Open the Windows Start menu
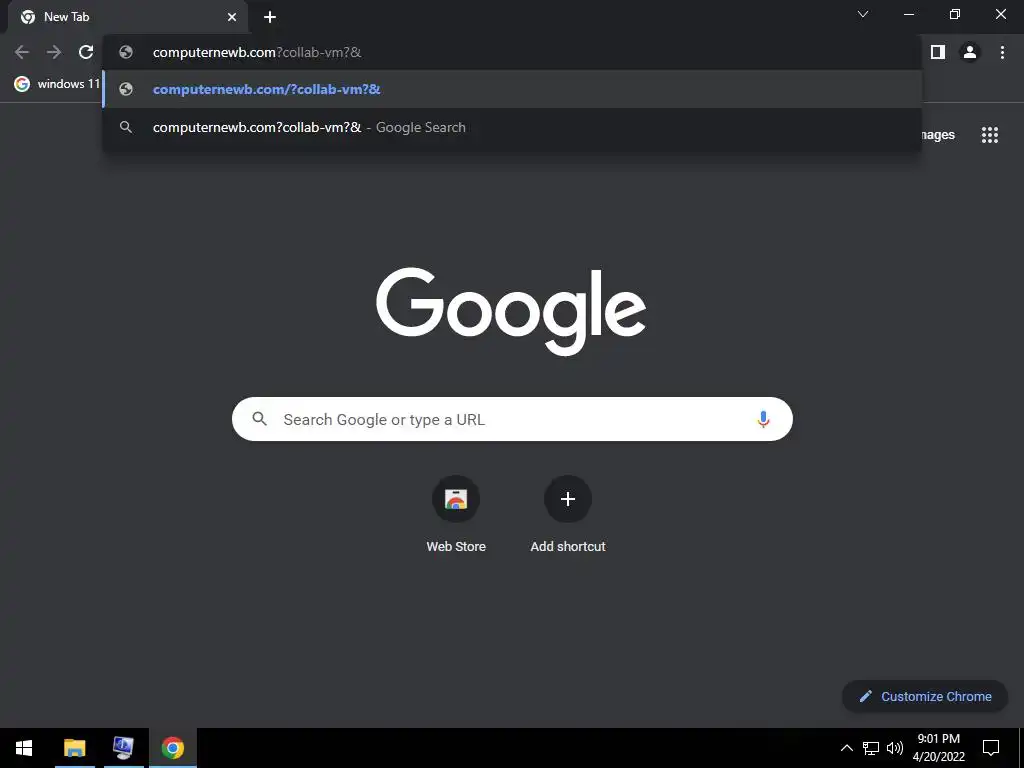Screen dimensions: 1024x768 click(x=24, y=748)
